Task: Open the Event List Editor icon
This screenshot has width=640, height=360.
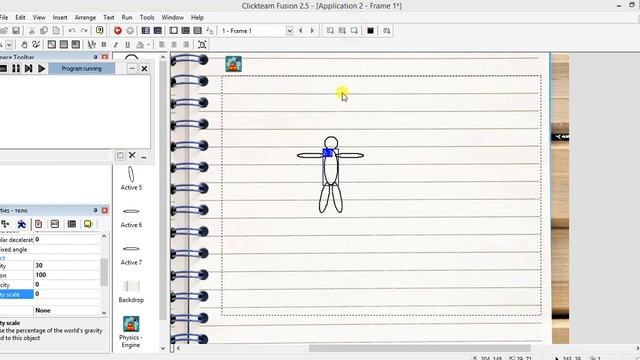Action: pyautogui.click(x=198, y=31)
